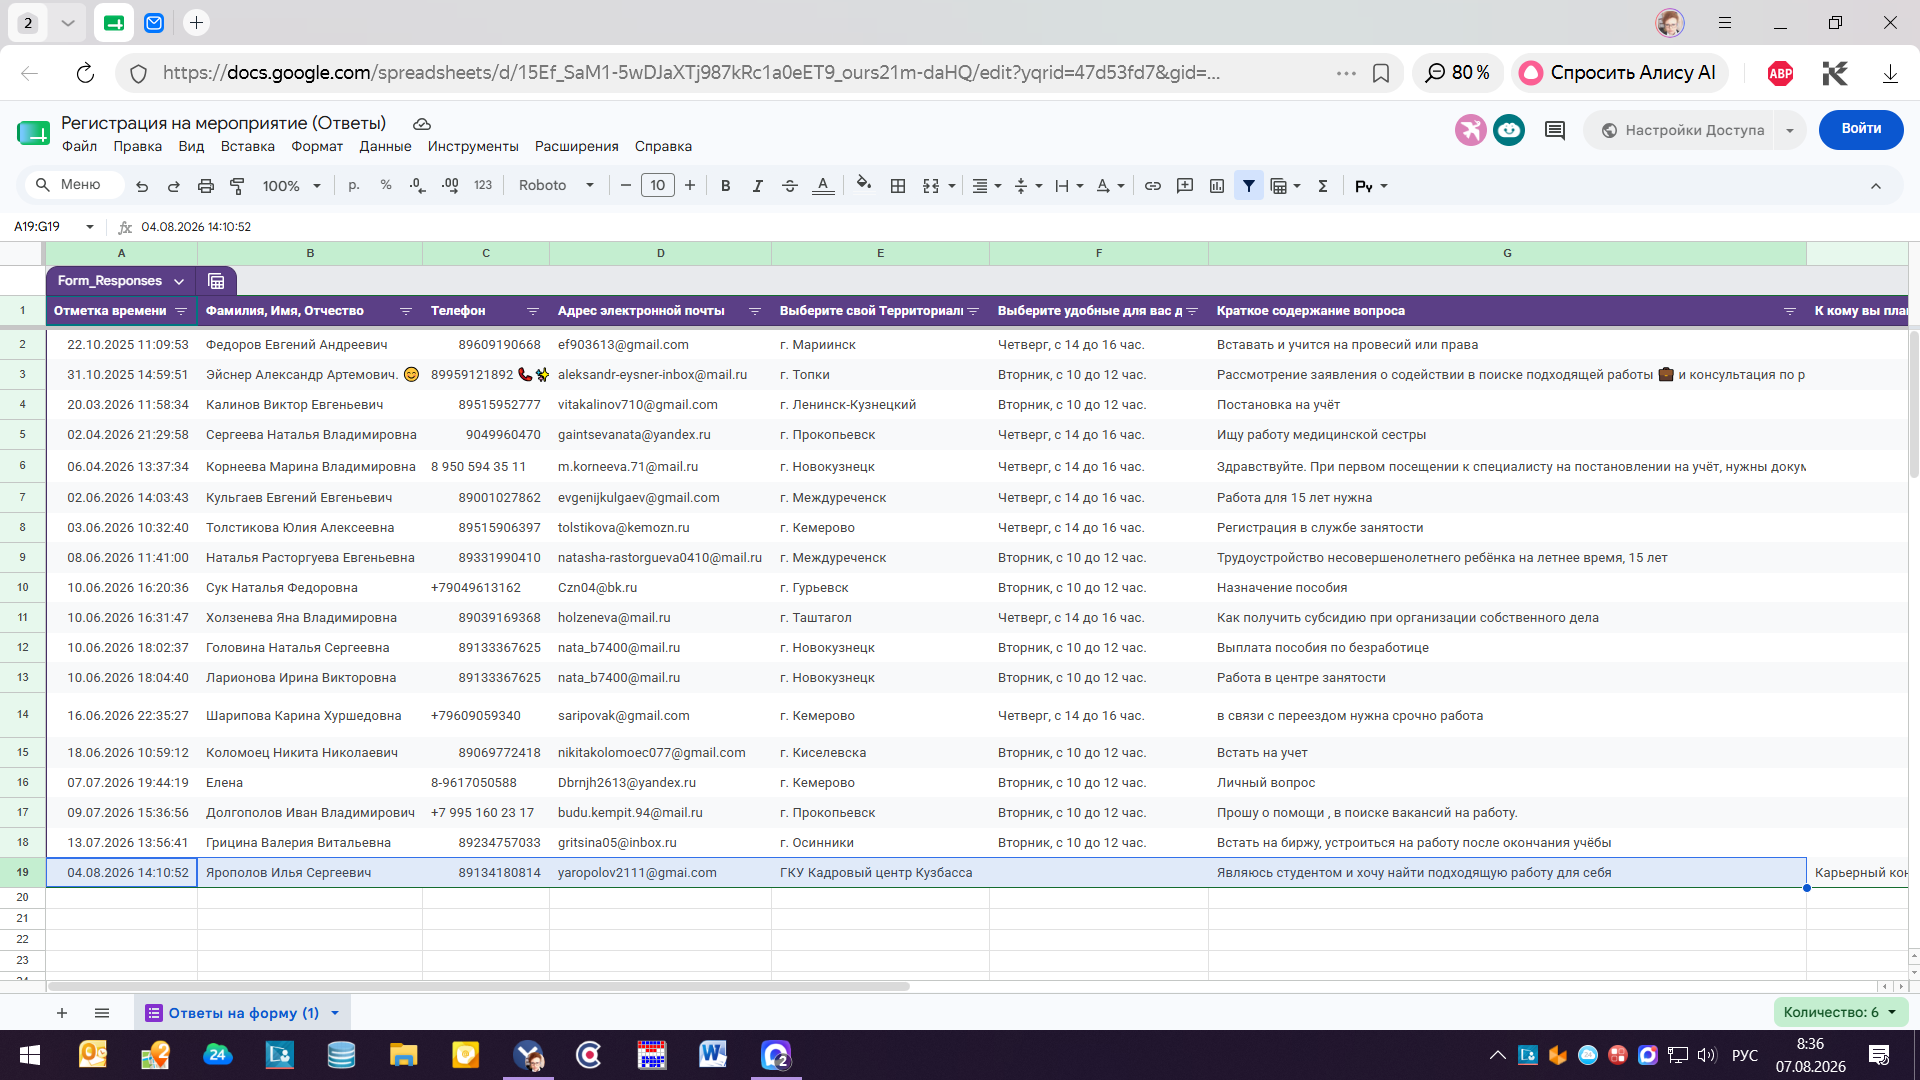Open filter on Адрес электронной почты column
1920x1080 pixels.
(x=755, y=311)
